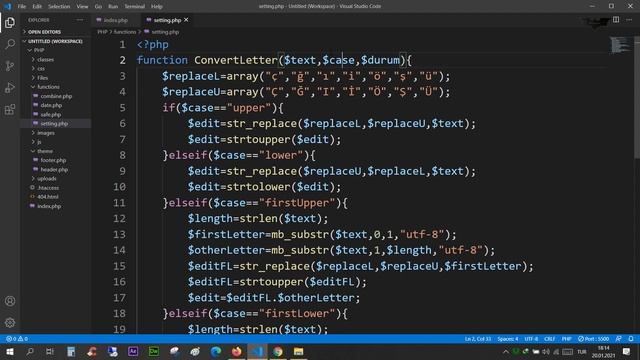
Task: Open Microsoft Edge from taskbar
Action: pos(216,351)
